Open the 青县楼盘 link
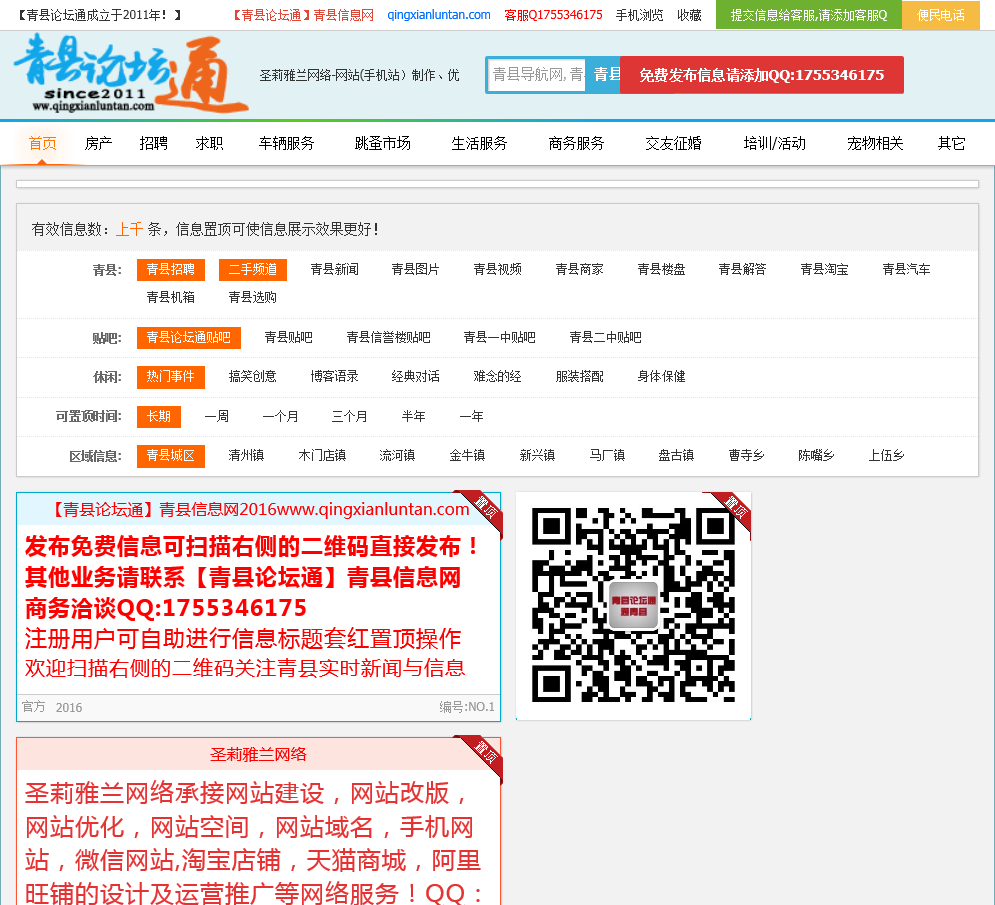995x905 pixels. click(x=661, y=270)
